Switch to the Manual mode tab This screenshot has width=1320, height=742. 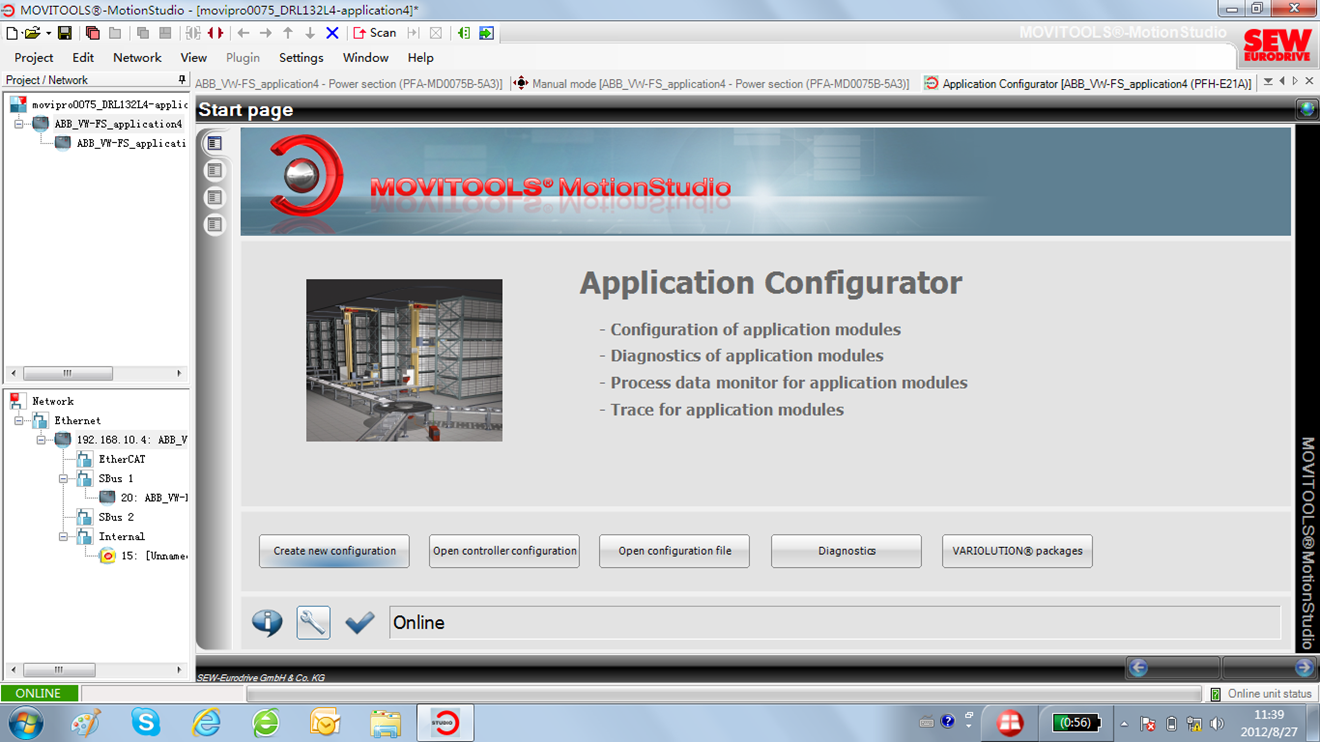(712, 84)
